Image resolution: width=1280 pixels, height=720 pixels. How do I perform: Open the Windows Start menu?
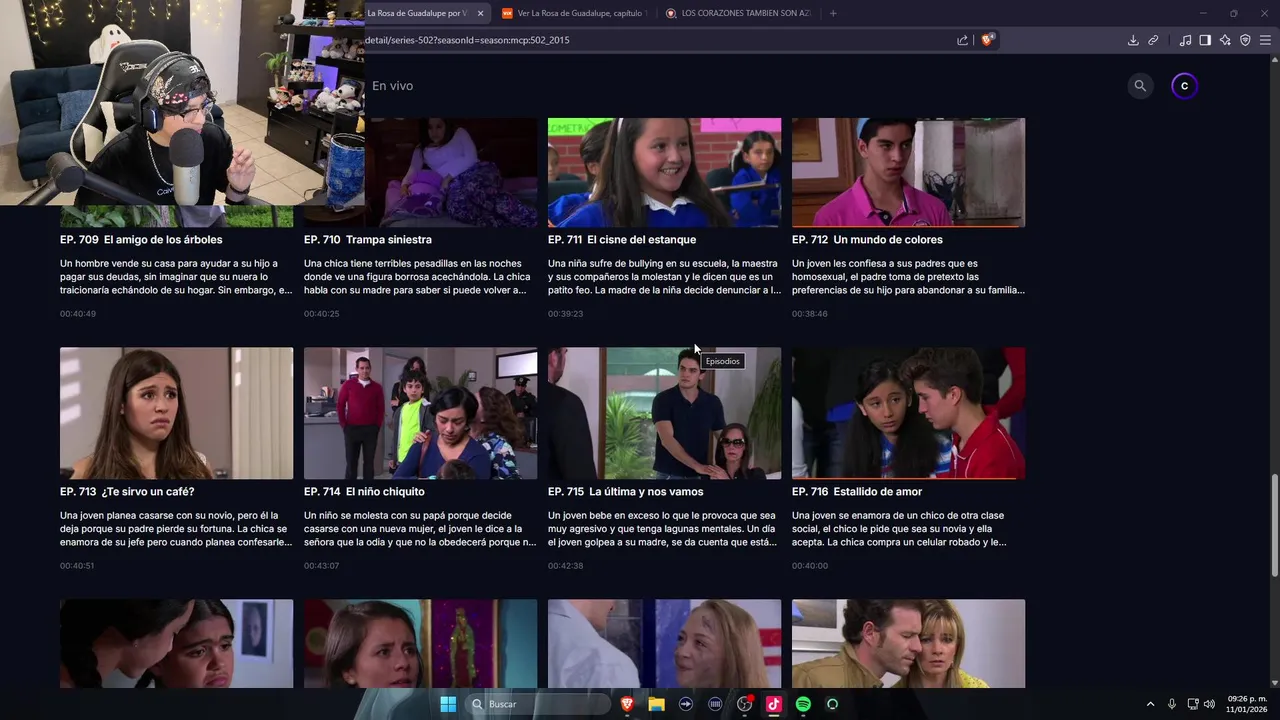point(448,704)
